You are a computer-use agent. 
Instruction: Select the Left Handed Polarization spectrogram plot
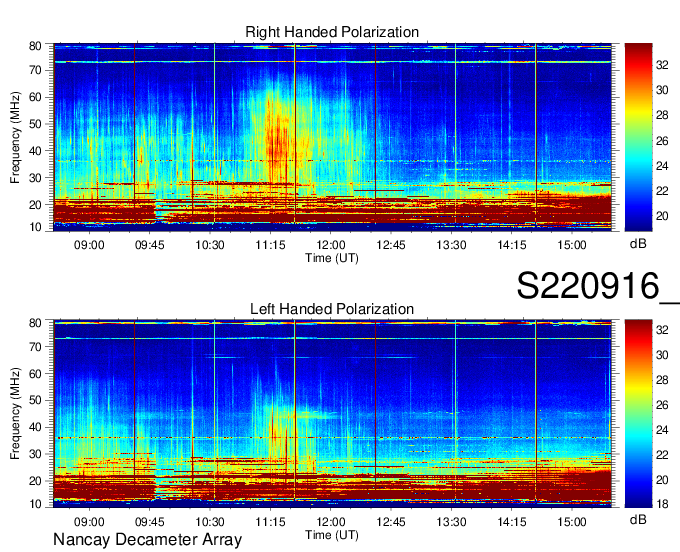[332, 414]
